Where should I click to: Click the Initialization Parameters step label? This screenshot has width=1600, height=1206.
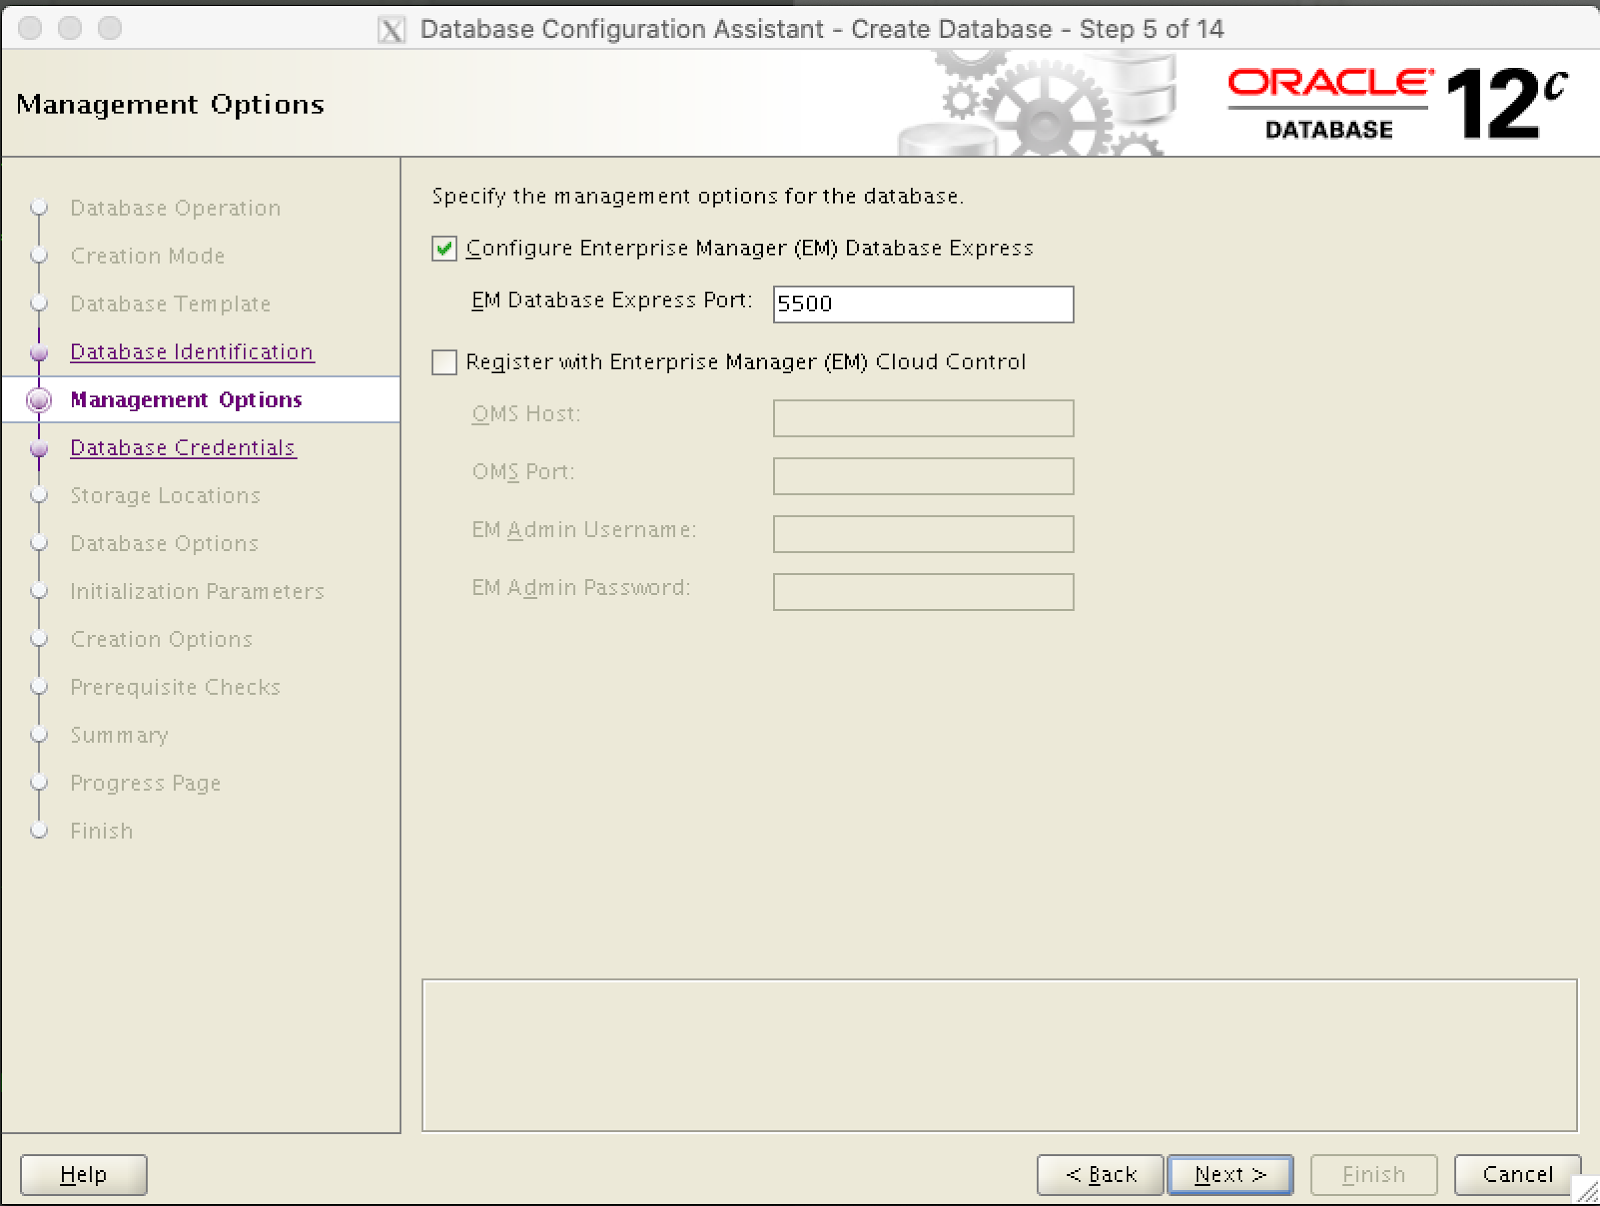pyautogui.click(x=198, y=592)
